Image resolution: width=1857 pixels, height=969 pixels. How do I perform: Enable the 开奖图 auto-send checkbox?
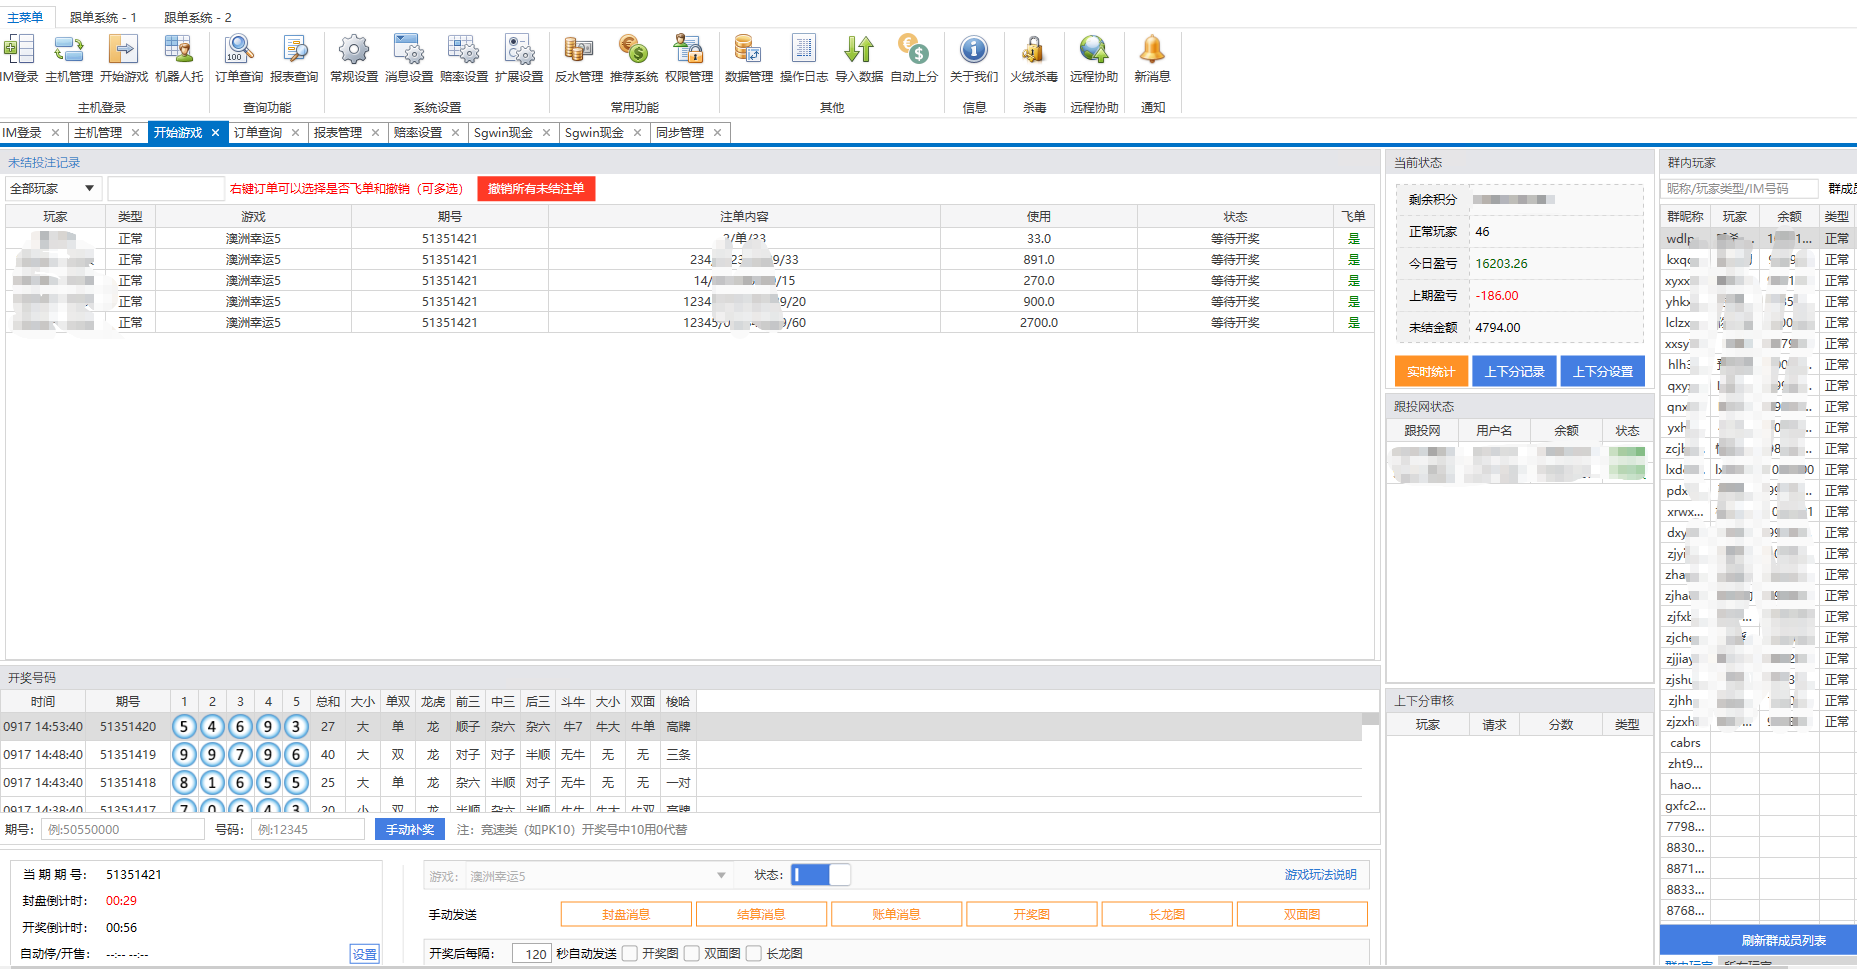[x=630, y=954]
